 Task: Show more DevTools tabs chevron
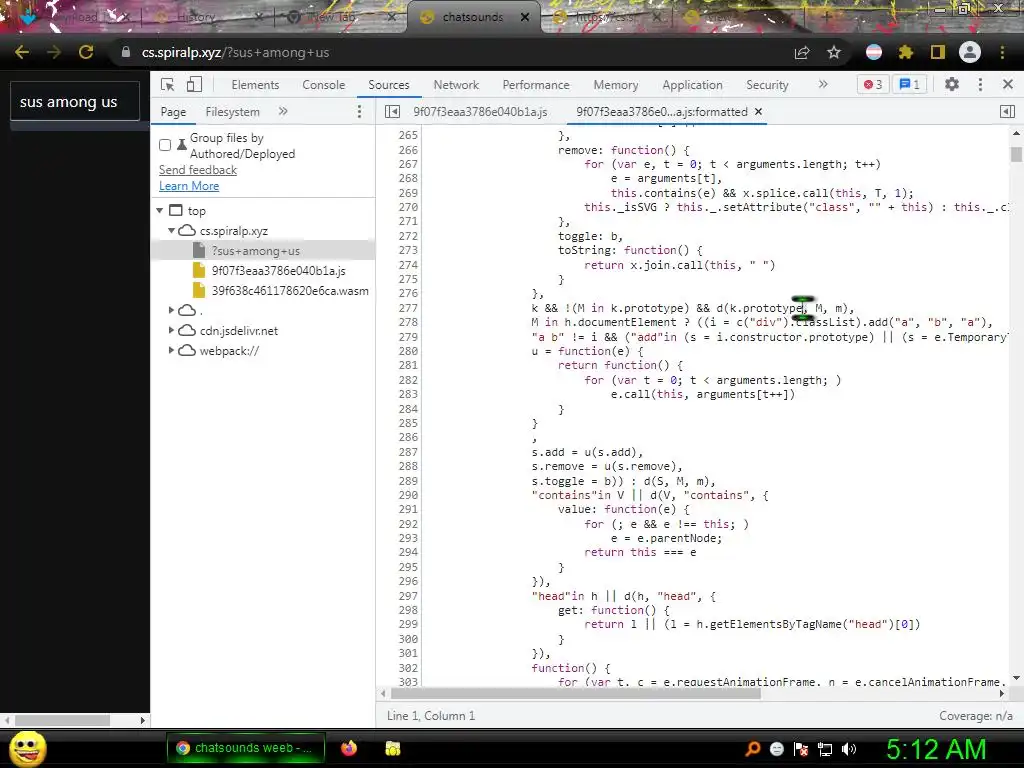823,84
